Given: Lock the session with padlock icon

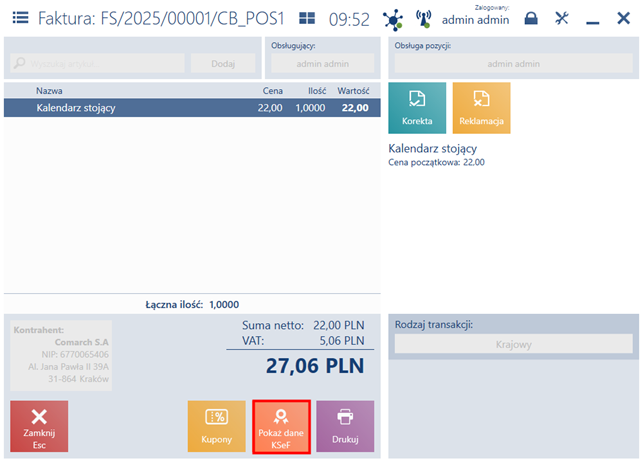Looking at the screenshot, I should point(531,18).
